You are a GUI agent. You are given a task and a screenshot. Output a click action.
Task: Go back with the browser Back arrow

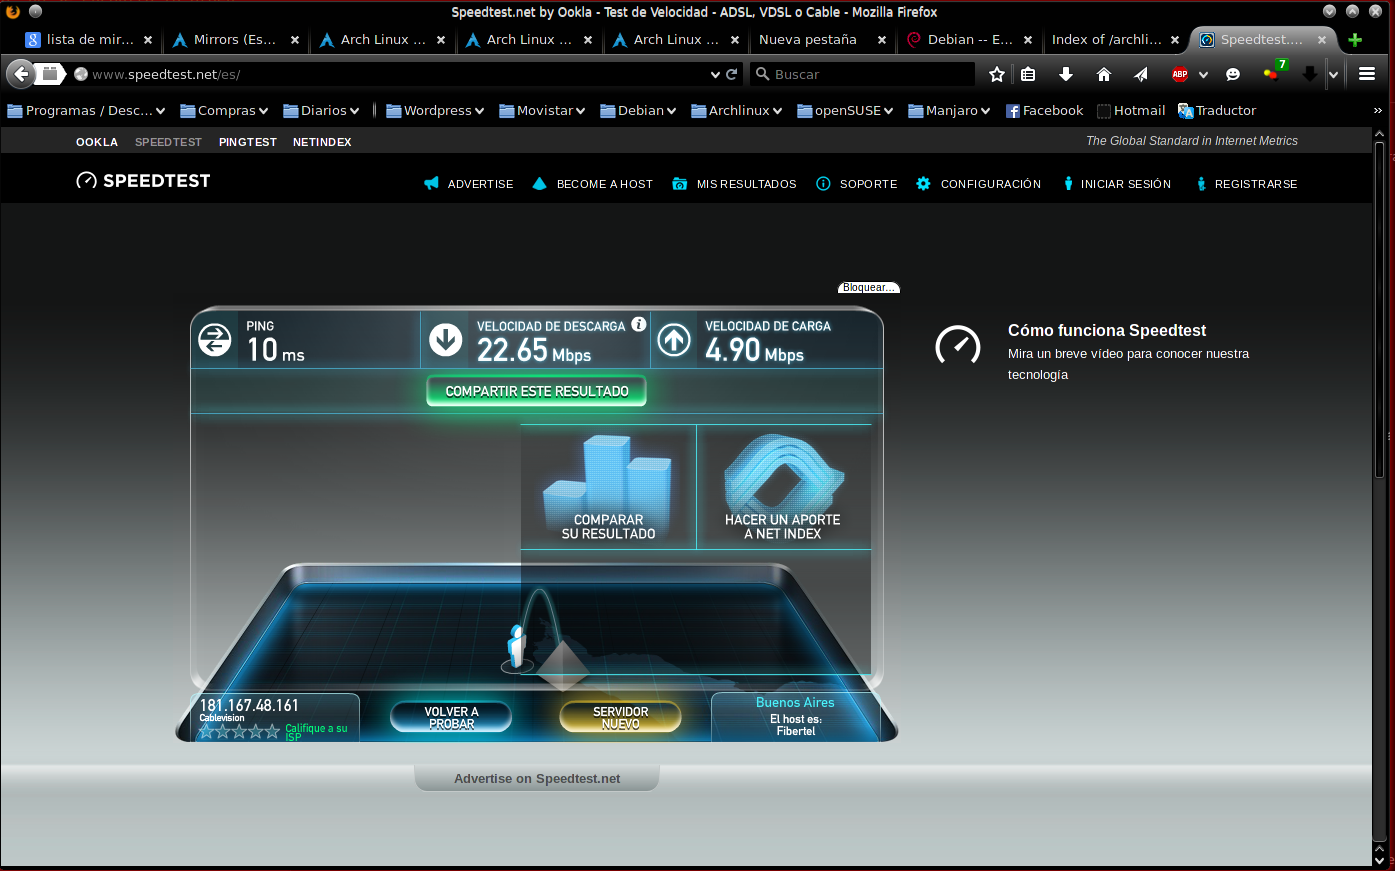pyautogui.click(x=20, y=74)
